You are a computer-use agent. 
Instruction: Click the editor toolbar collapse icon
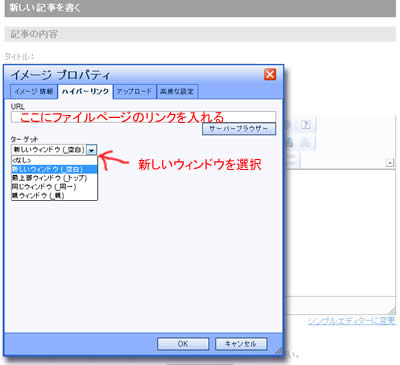point(390,163)
